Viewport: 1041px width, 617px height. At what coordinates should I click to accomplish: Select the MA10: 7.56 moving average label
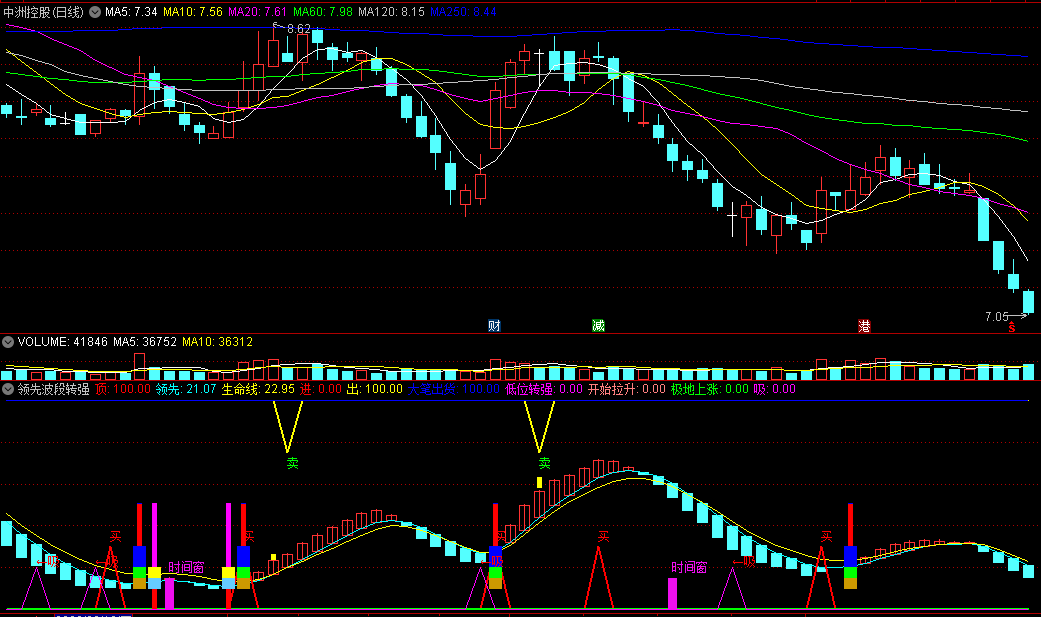click(193, 12)
